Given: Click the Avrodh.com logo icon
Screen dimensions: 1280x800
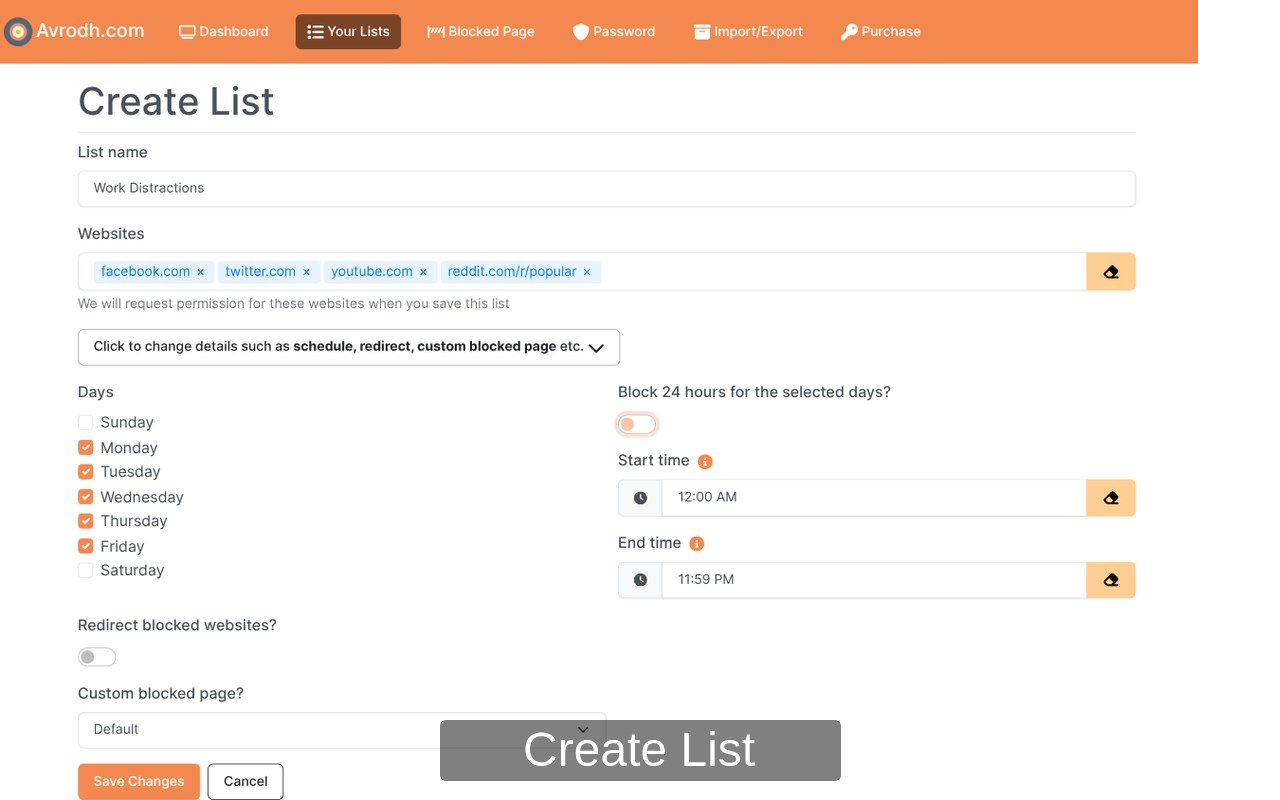Looking at the screenshot, I should pos(18,31).
